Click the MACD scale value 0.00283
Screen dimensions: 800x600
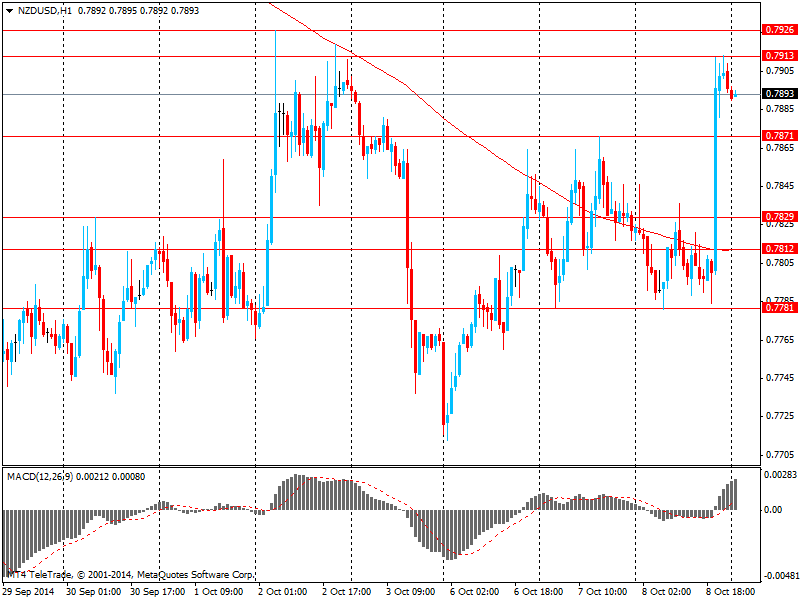(780, 475)
